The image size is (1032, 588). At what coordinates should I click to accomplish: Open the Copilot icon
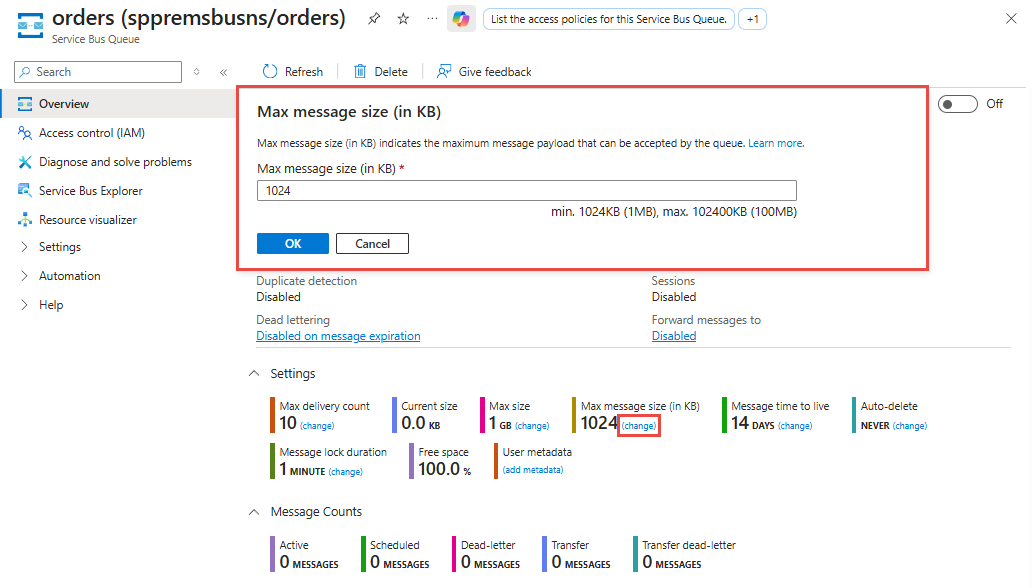[461, 19]
